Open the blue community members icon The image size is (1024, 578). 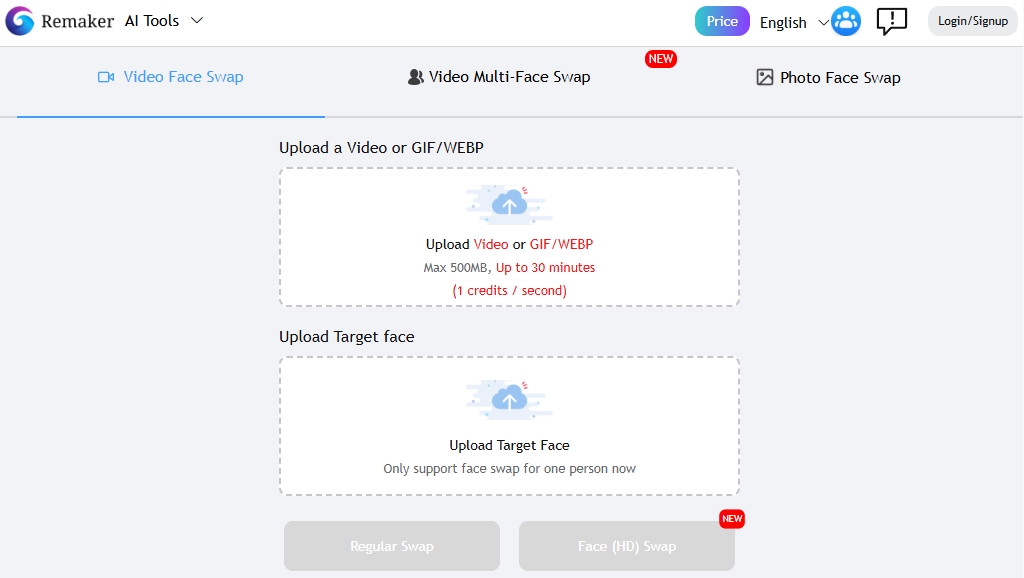click(845, 20)
